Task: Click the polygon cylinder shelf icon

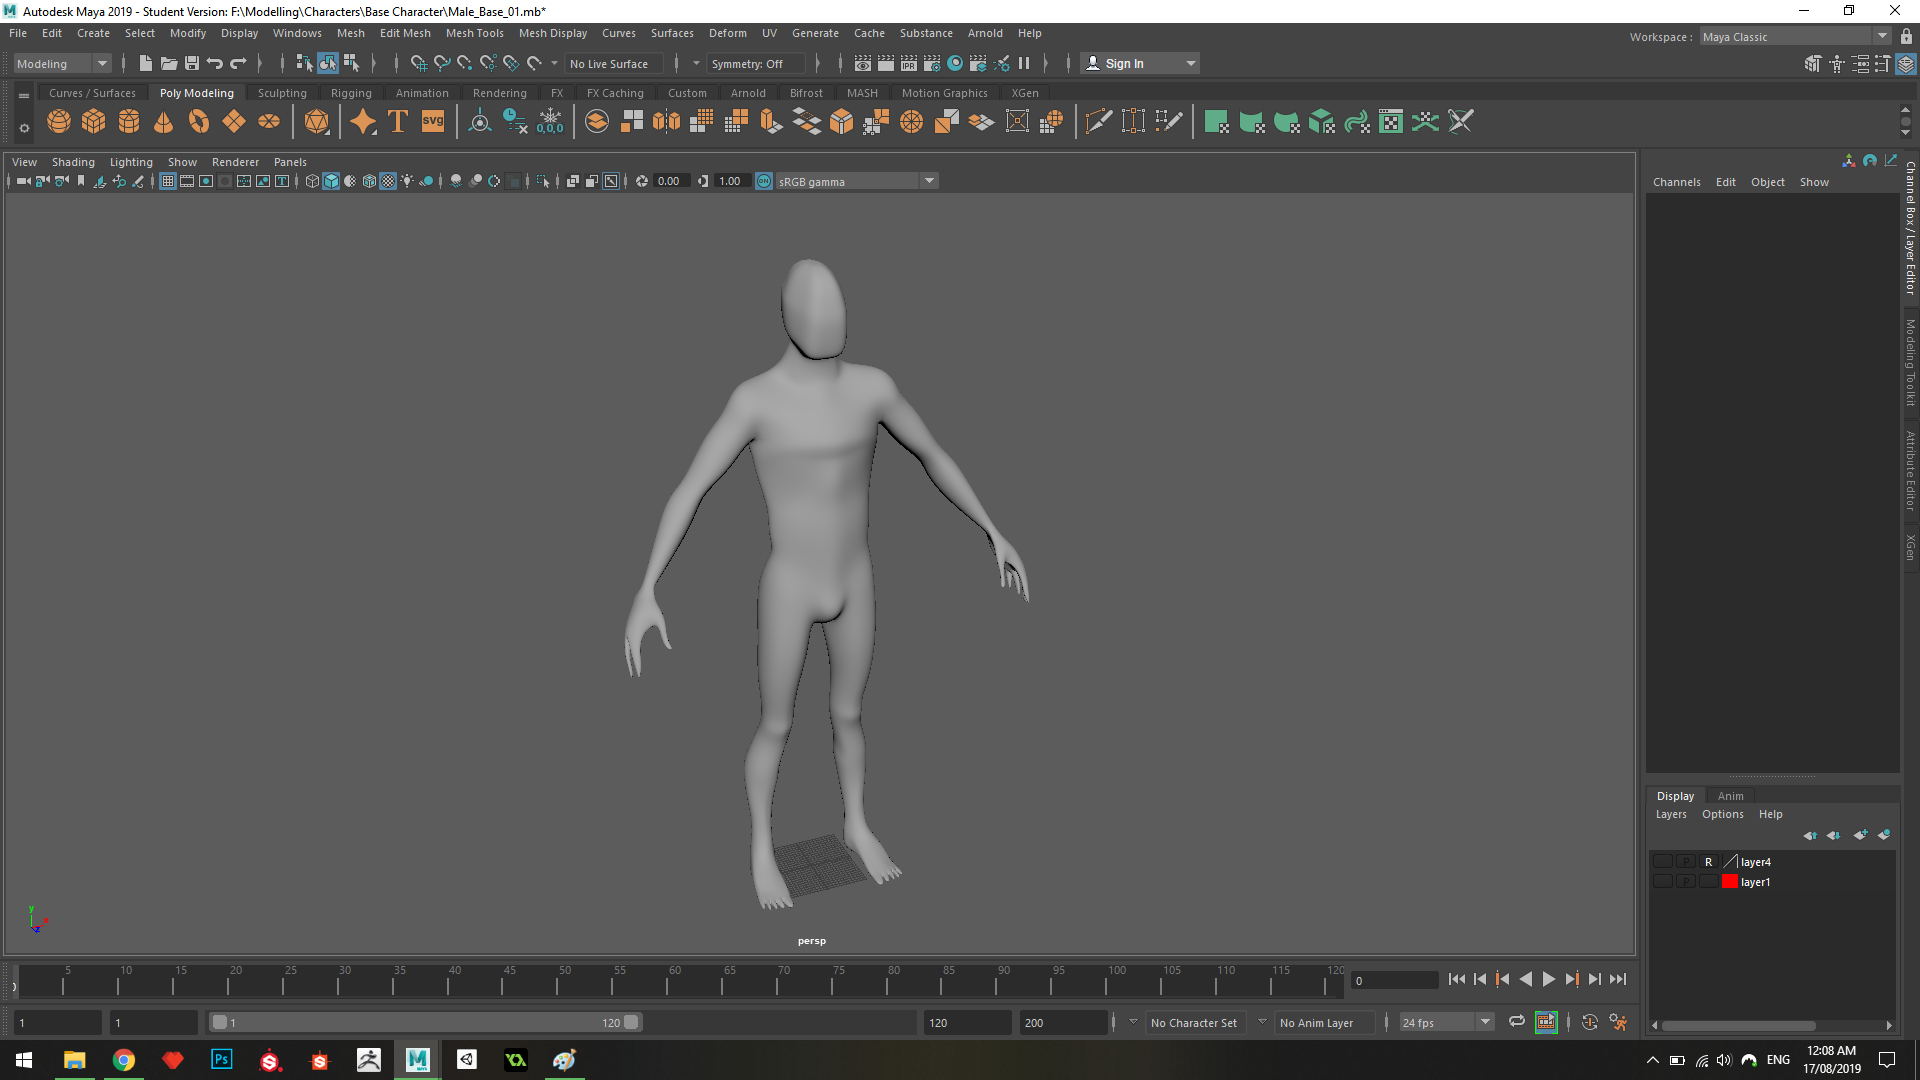Action: click(129, 122)
